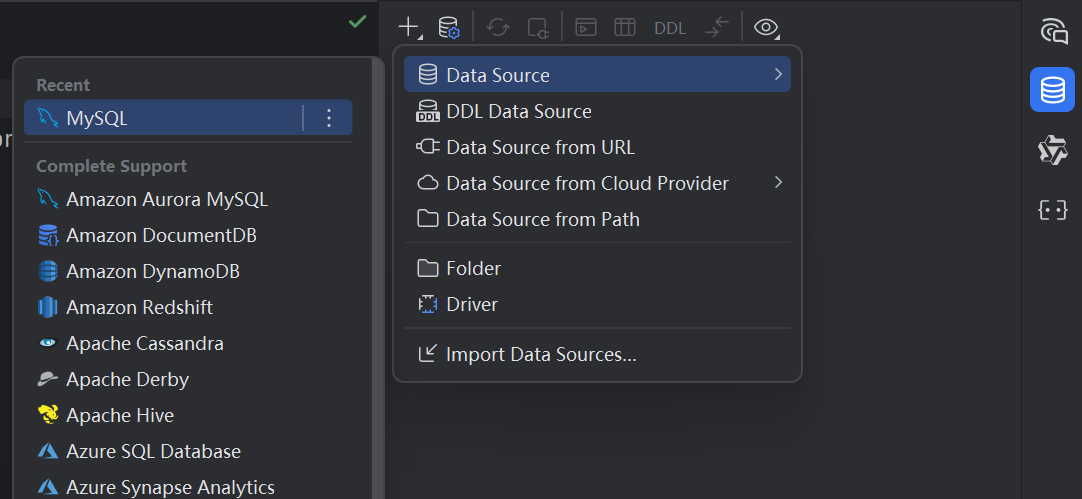Click the Refresh icon in toolbar
Image resolution: width=1082 pixels, height=499 pixels.
click(498, 28)
